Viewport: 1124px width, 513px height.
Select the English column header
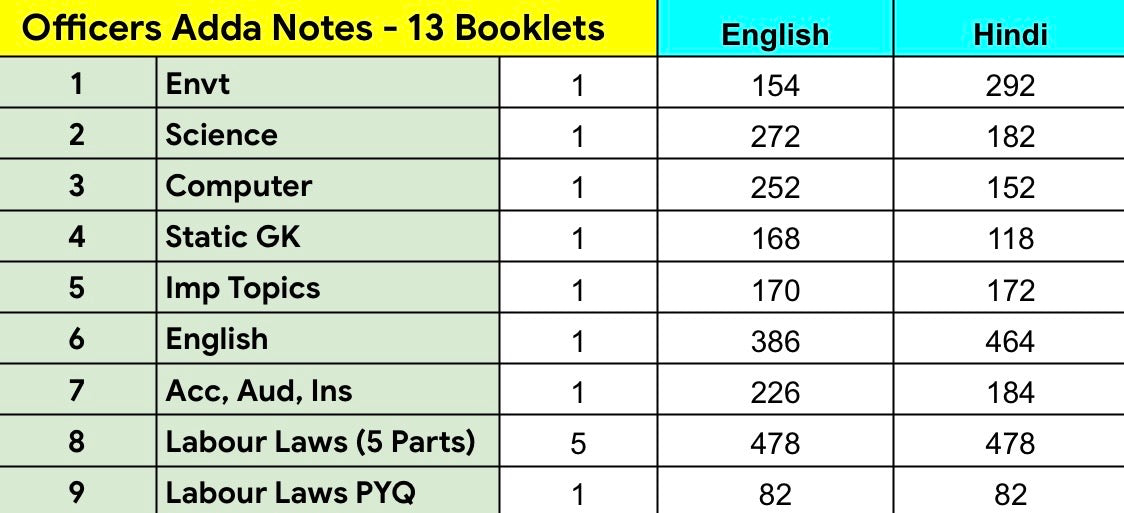coord(775,34)
